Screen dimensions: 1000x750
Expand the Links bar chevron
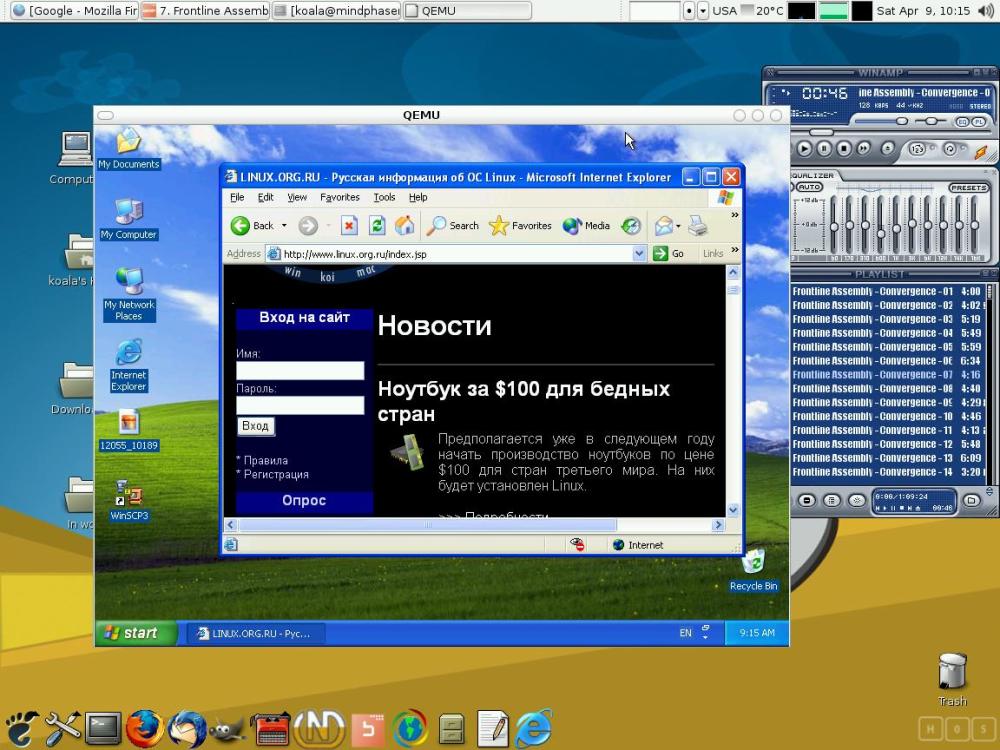[735, 249]
